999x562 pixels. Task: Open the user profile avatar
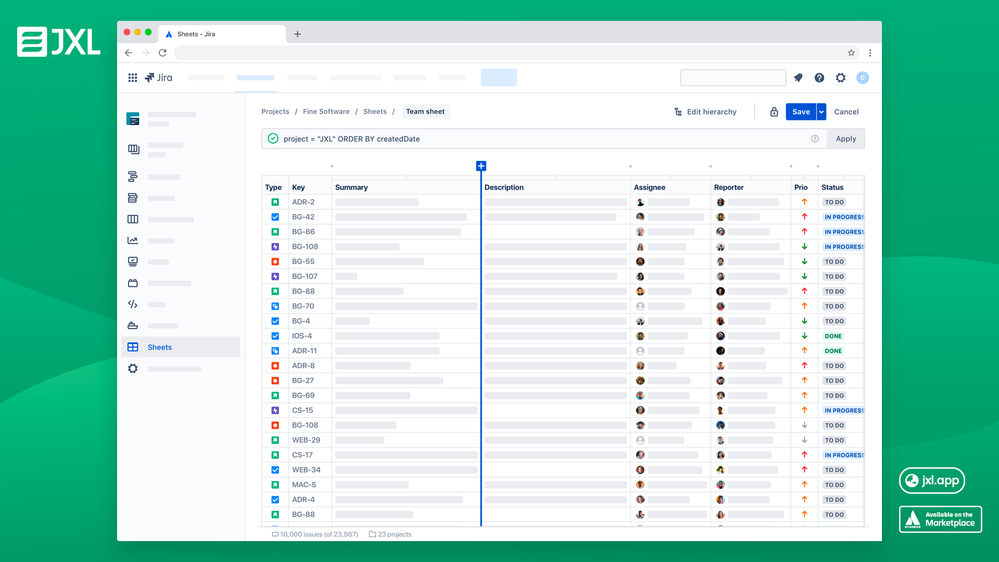(x=863, y=78)
